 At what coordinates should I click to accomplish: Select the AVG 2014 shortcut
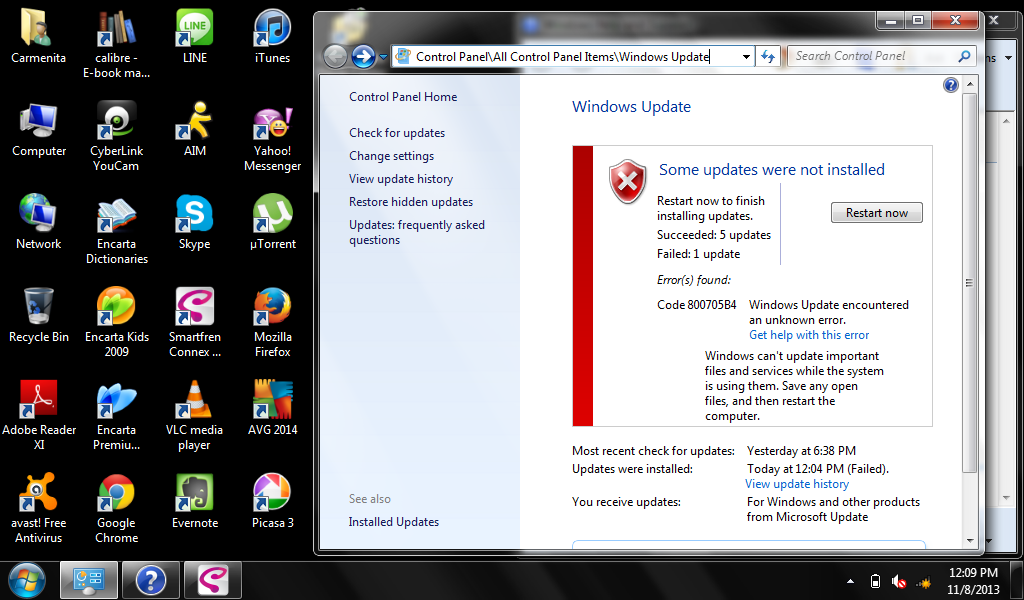(x=272, y=409)
